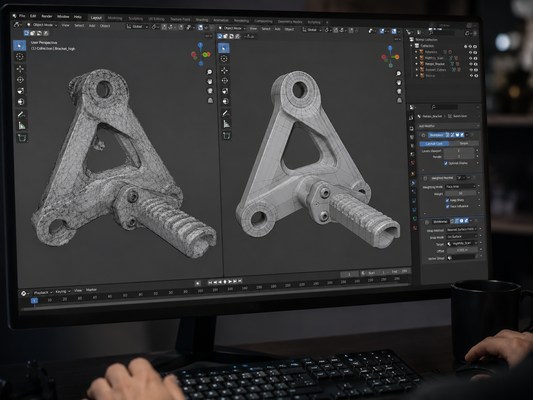Screen dimensions: 533x400
Task: Click the Offset value field
Action: [462, 250]
